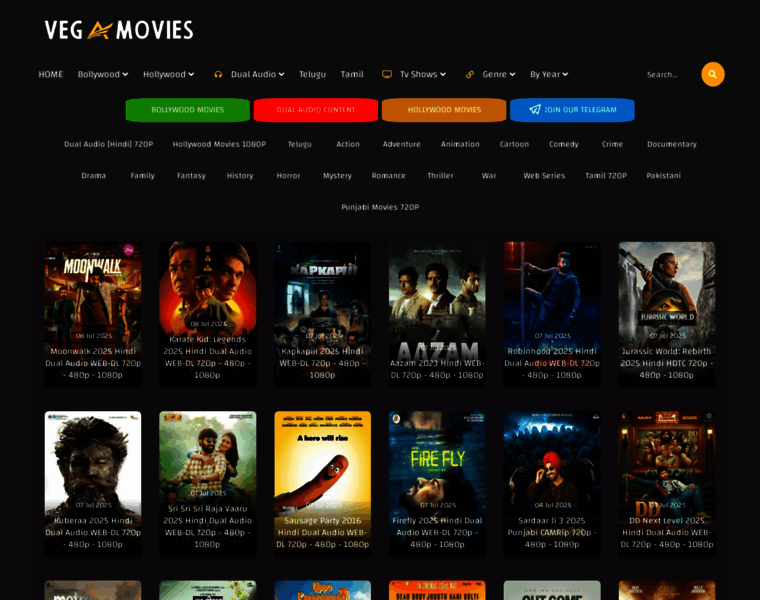Open the Animation genre link

[460, 144]
